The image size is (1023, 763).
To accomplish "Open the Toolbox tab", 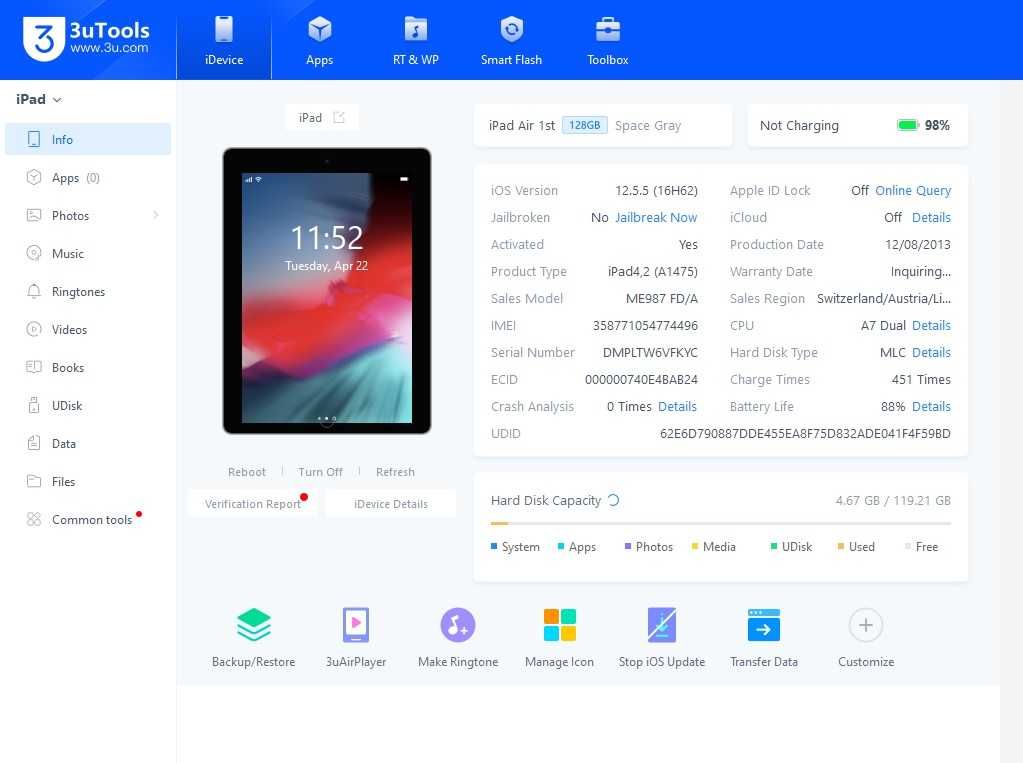I will [607, 40].
